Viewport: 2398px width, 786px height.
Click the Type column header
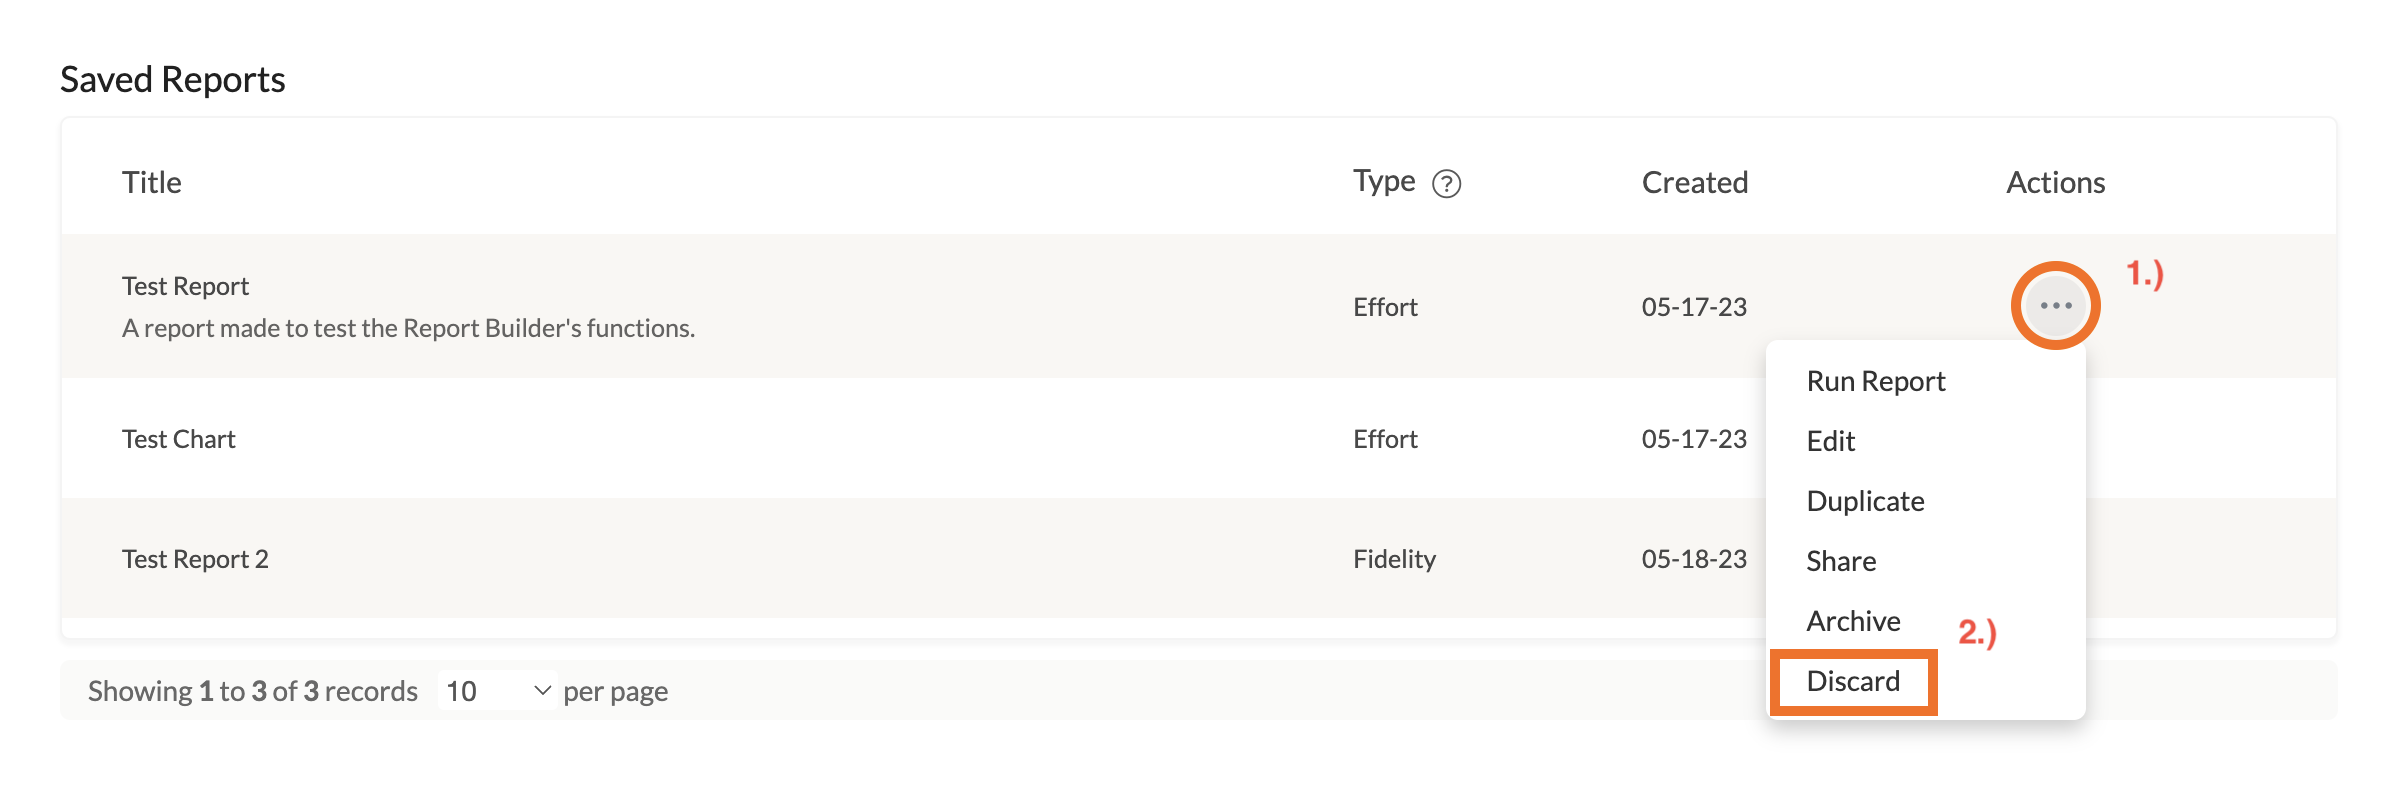coord(1384,182)
